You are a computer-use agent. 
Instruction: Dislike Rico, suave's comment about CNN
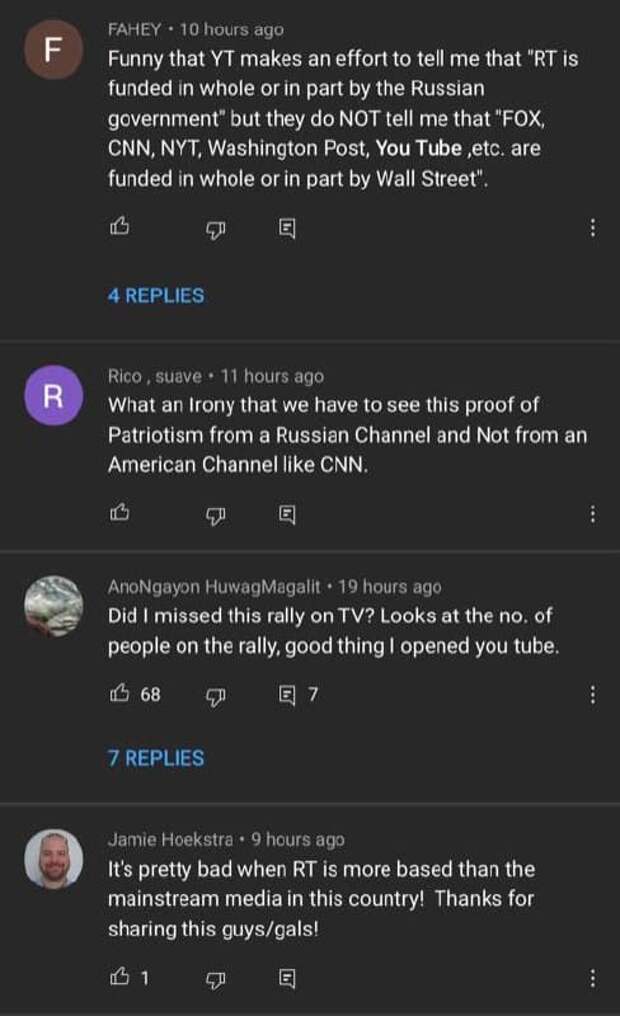click(216, 516)
